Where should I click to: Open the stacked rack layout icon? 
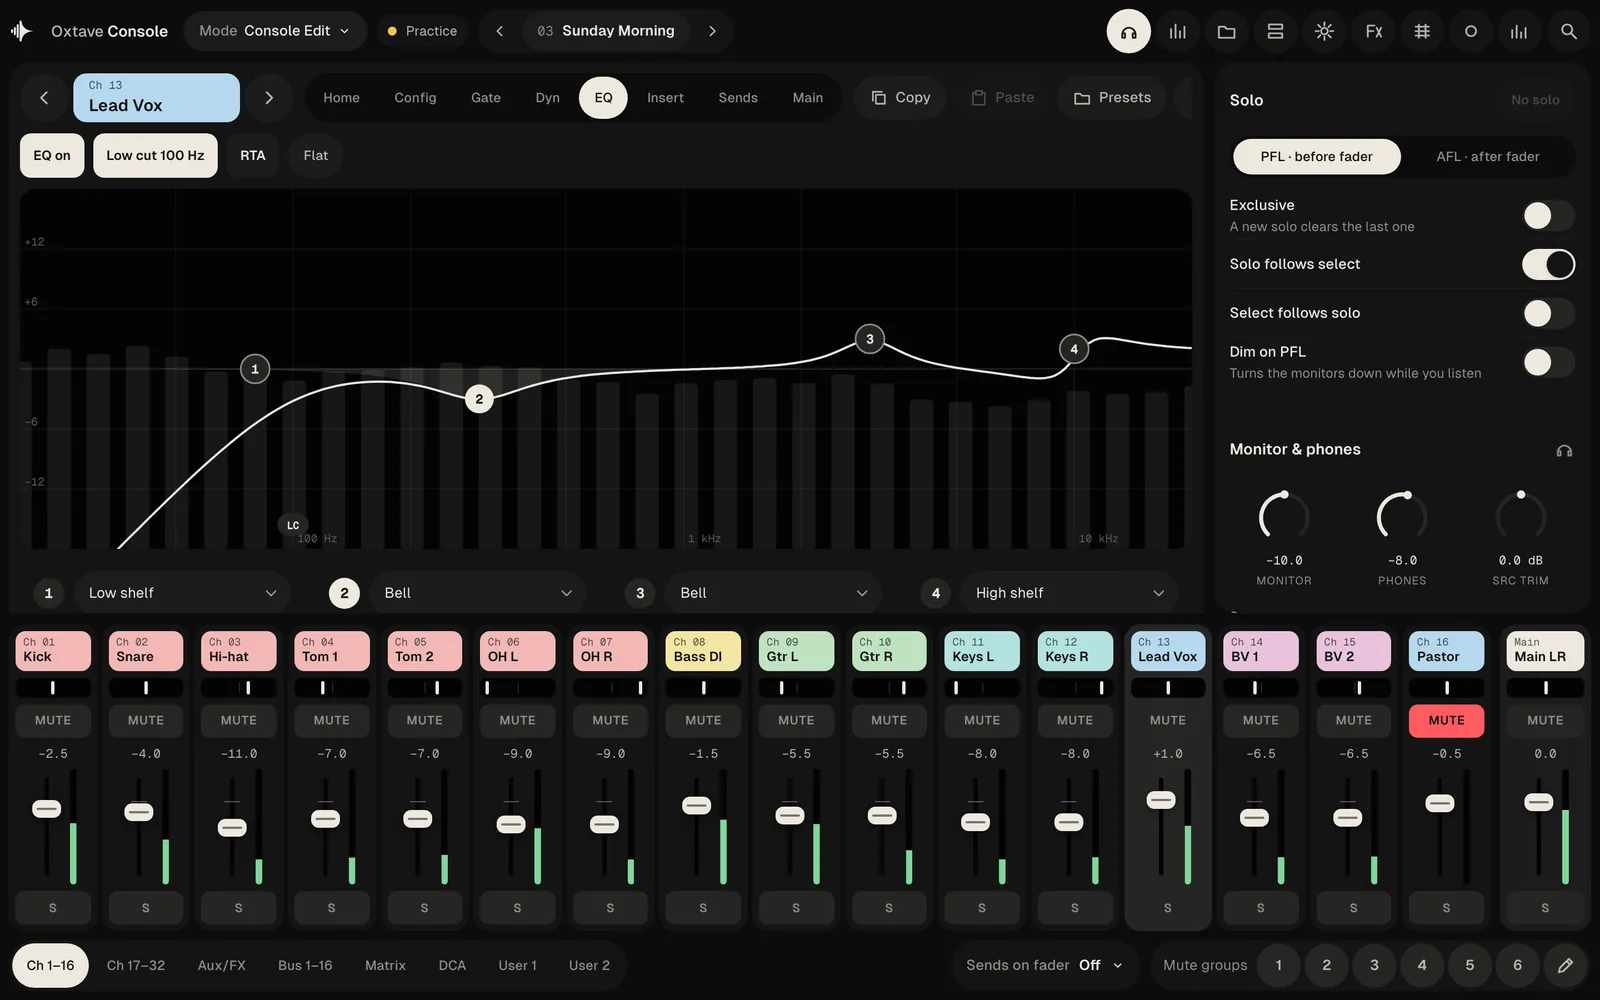click(1275, 31)
